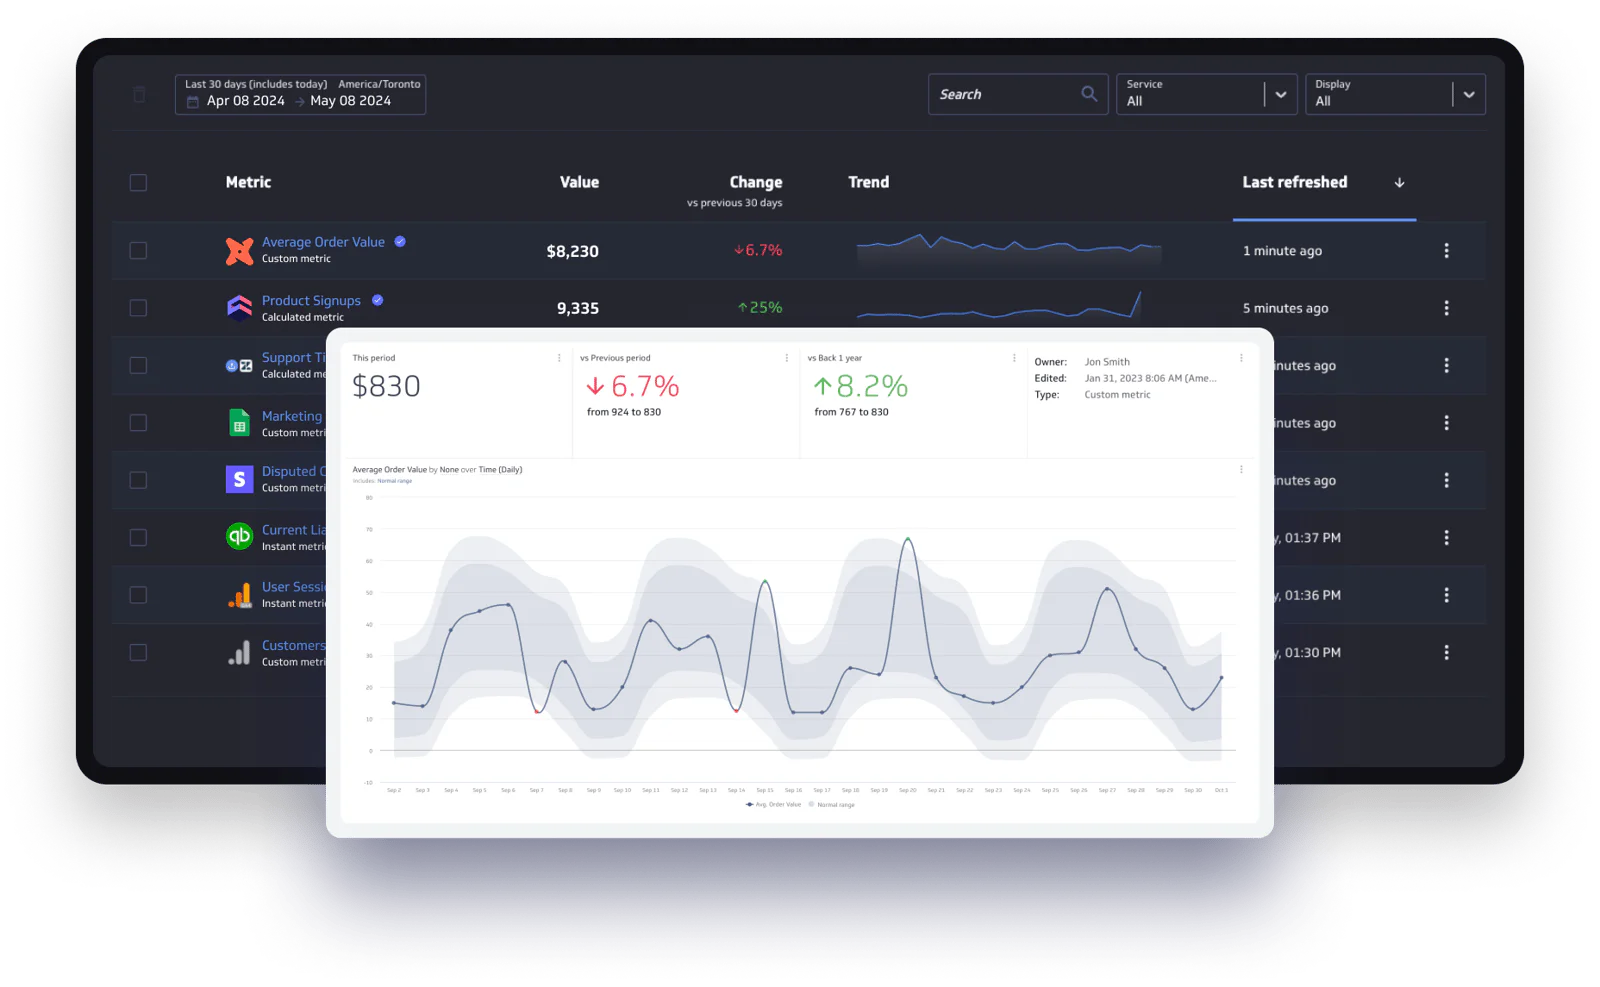
Task: Open the date range picker Apr 08 2024
Action: pyautogui.click(x=300, y=94)
